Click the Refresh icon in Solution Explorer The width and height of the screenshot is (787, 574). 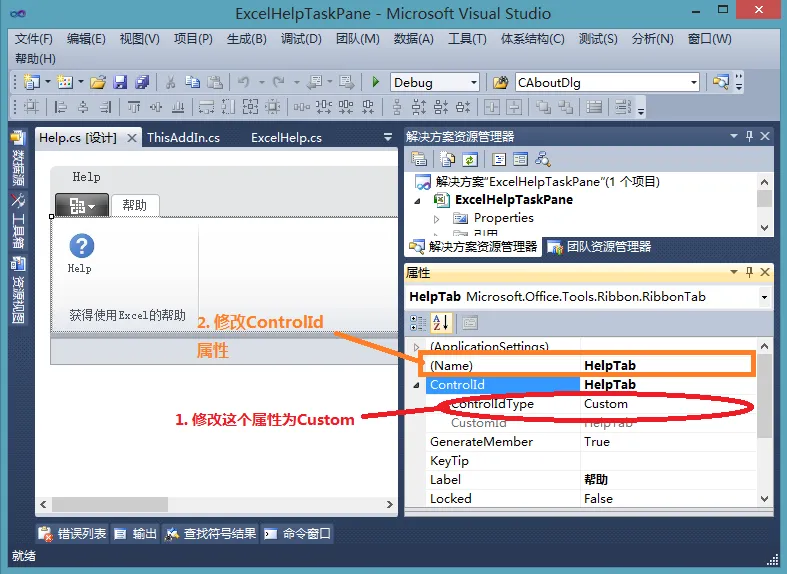coord(470,160)
